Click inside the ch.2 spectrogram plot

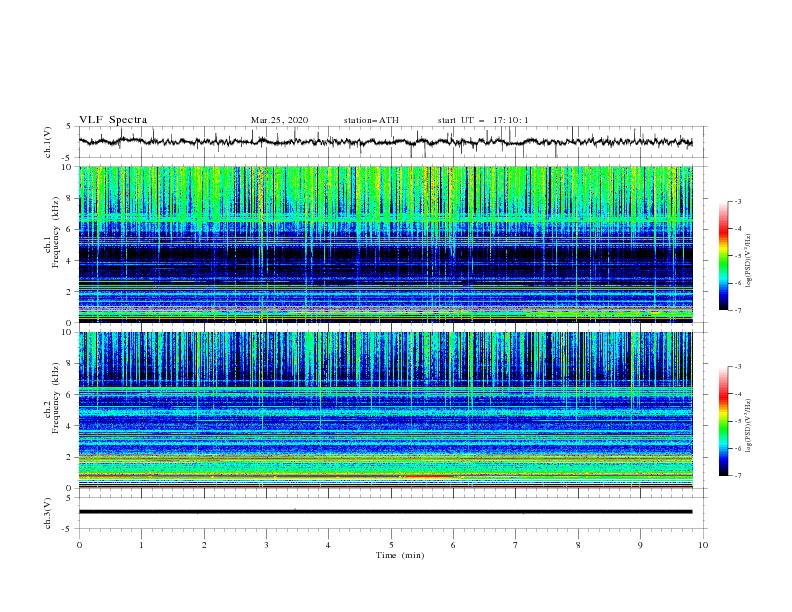pyautogui.click(x=385, y=410)
